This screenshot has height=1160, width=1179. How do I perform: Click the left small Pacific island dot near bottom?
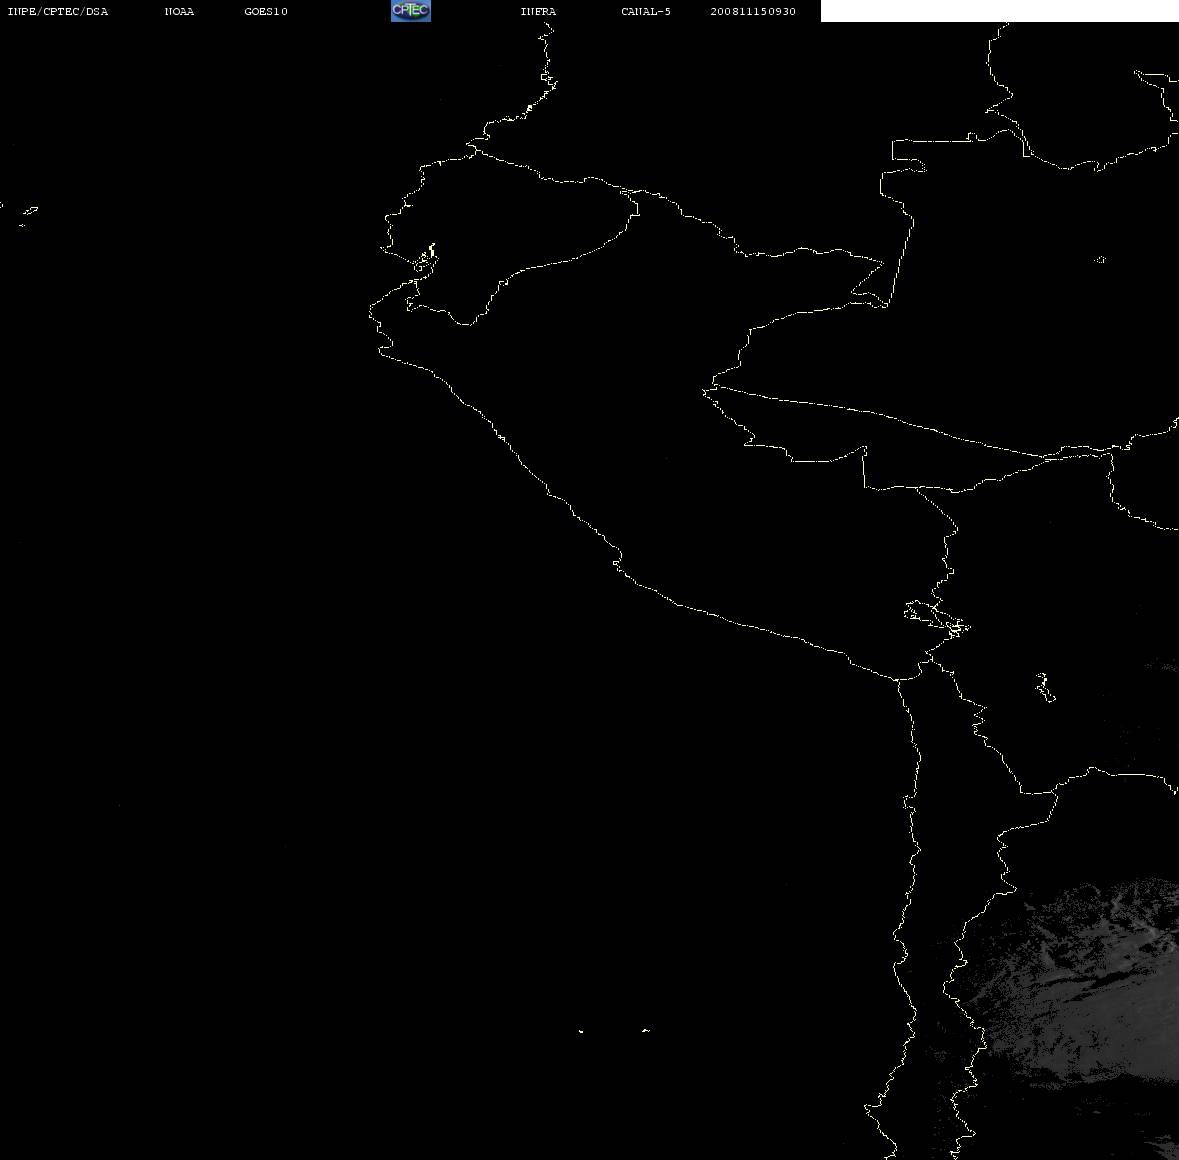pos(580,1031)
